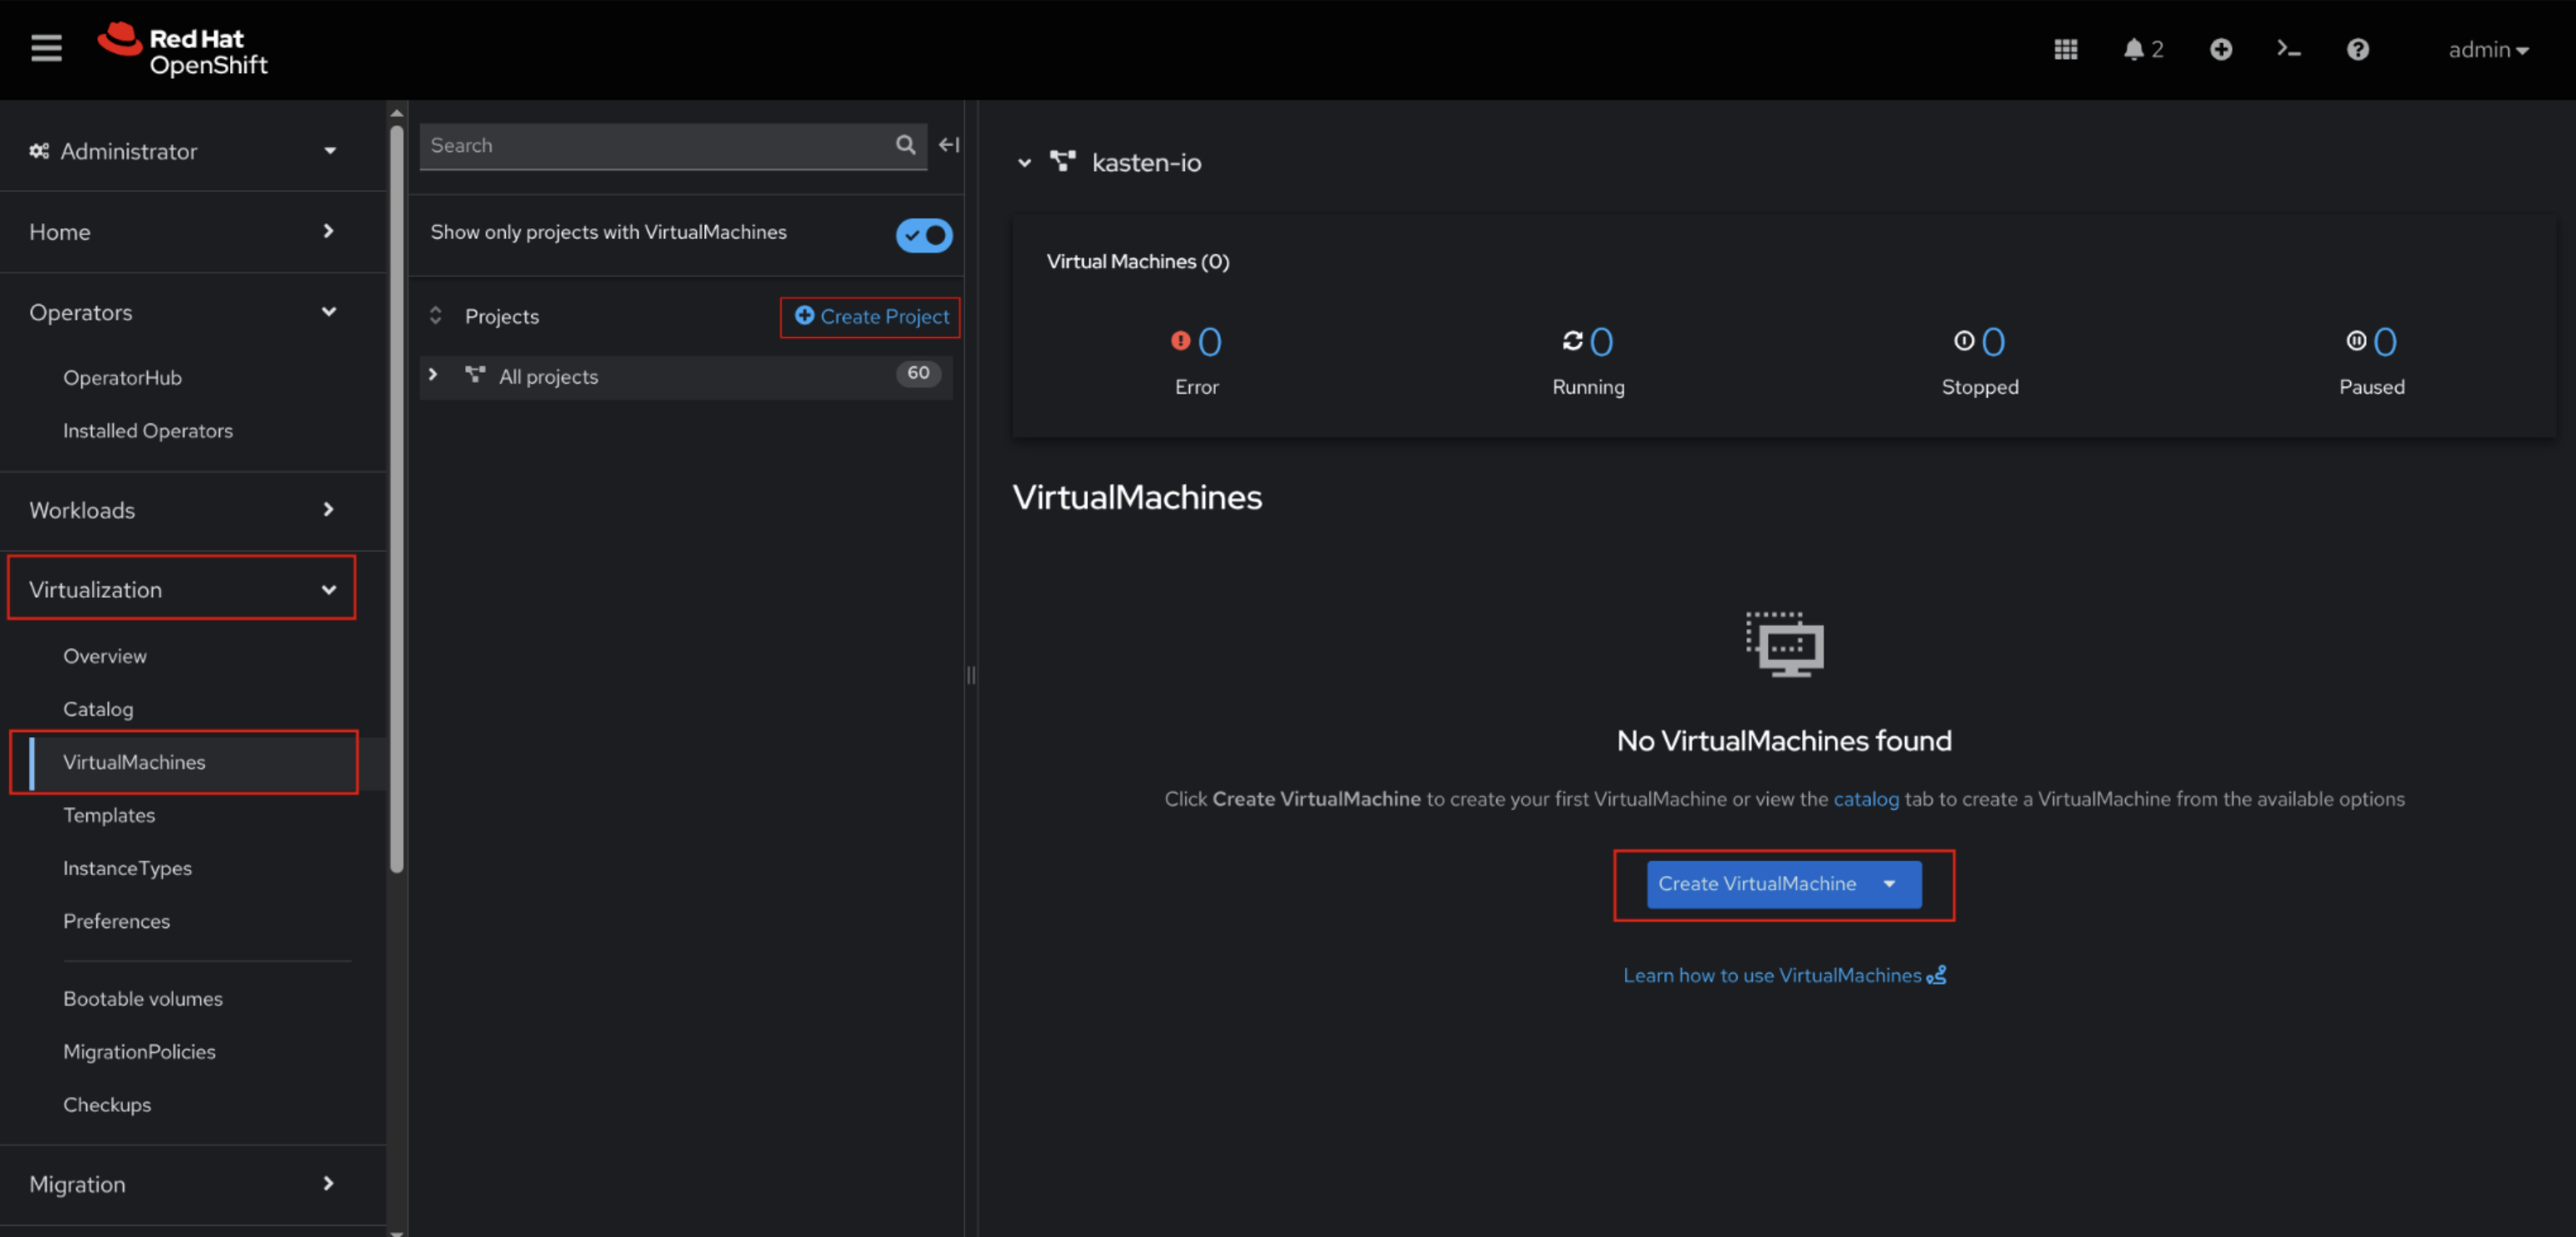Screen dimensions: 2576x1237
Task: Click Create Project link
Action: point(872,316)
